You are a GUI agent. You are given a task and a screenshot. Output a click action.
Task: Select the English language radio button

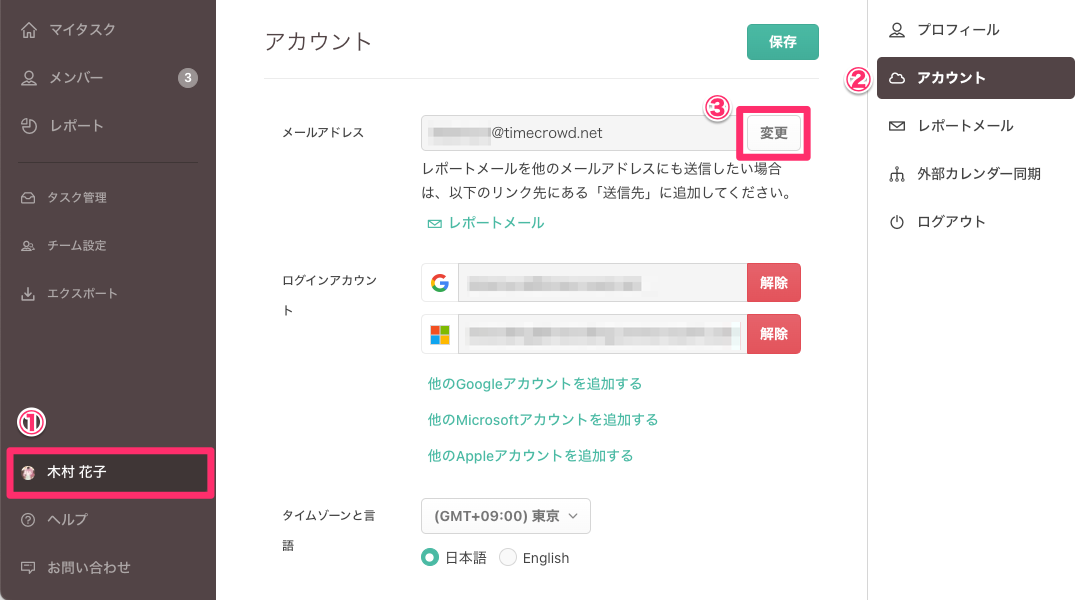[508, 558]
